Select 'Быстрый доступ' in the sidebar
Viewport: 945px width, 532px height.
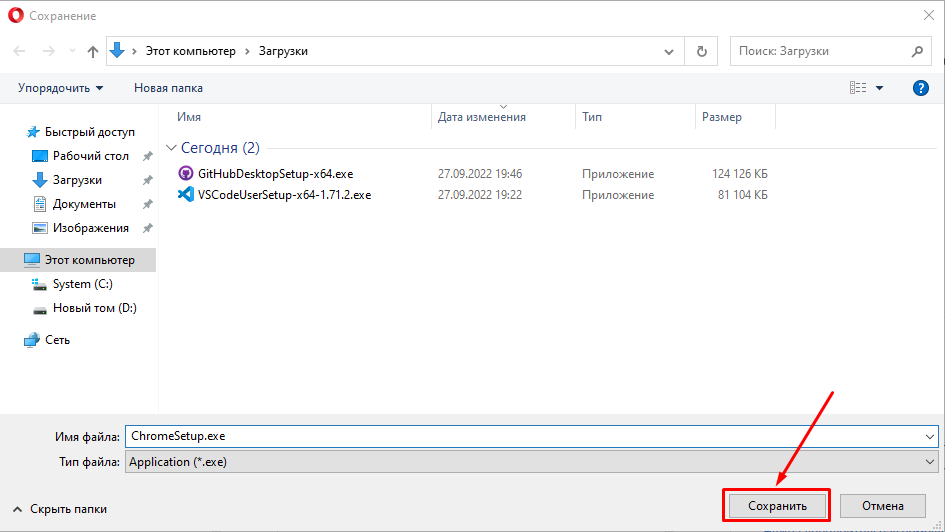pos(90,132)
